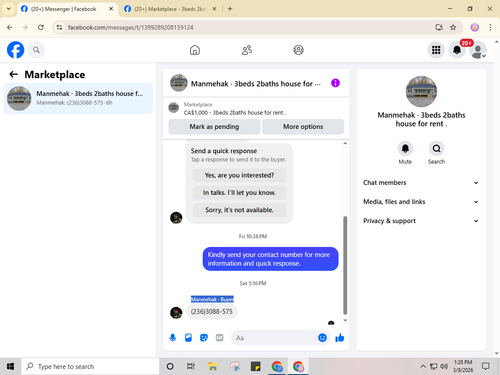
Task: Click the (236)3088-575 message bubble
Action: pos(212,312)
